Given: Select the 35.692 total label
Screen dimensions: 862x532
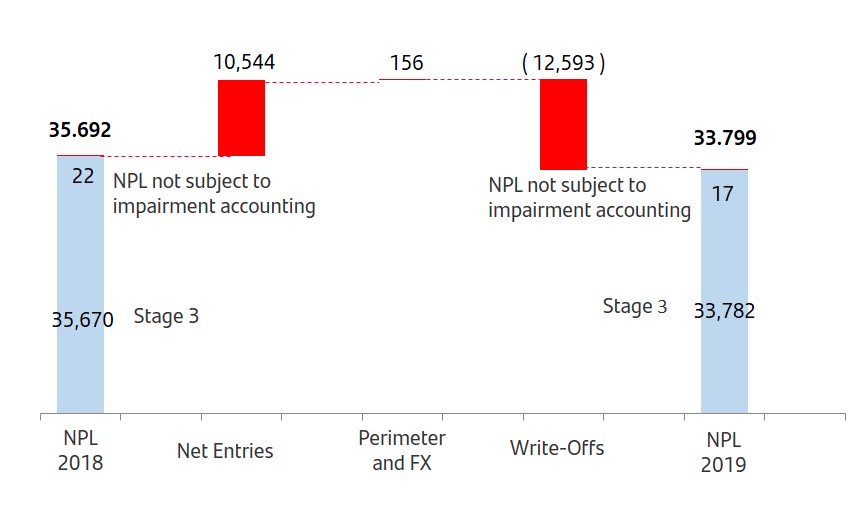Looking at the screenshot, I should click(x=80, y=130).
